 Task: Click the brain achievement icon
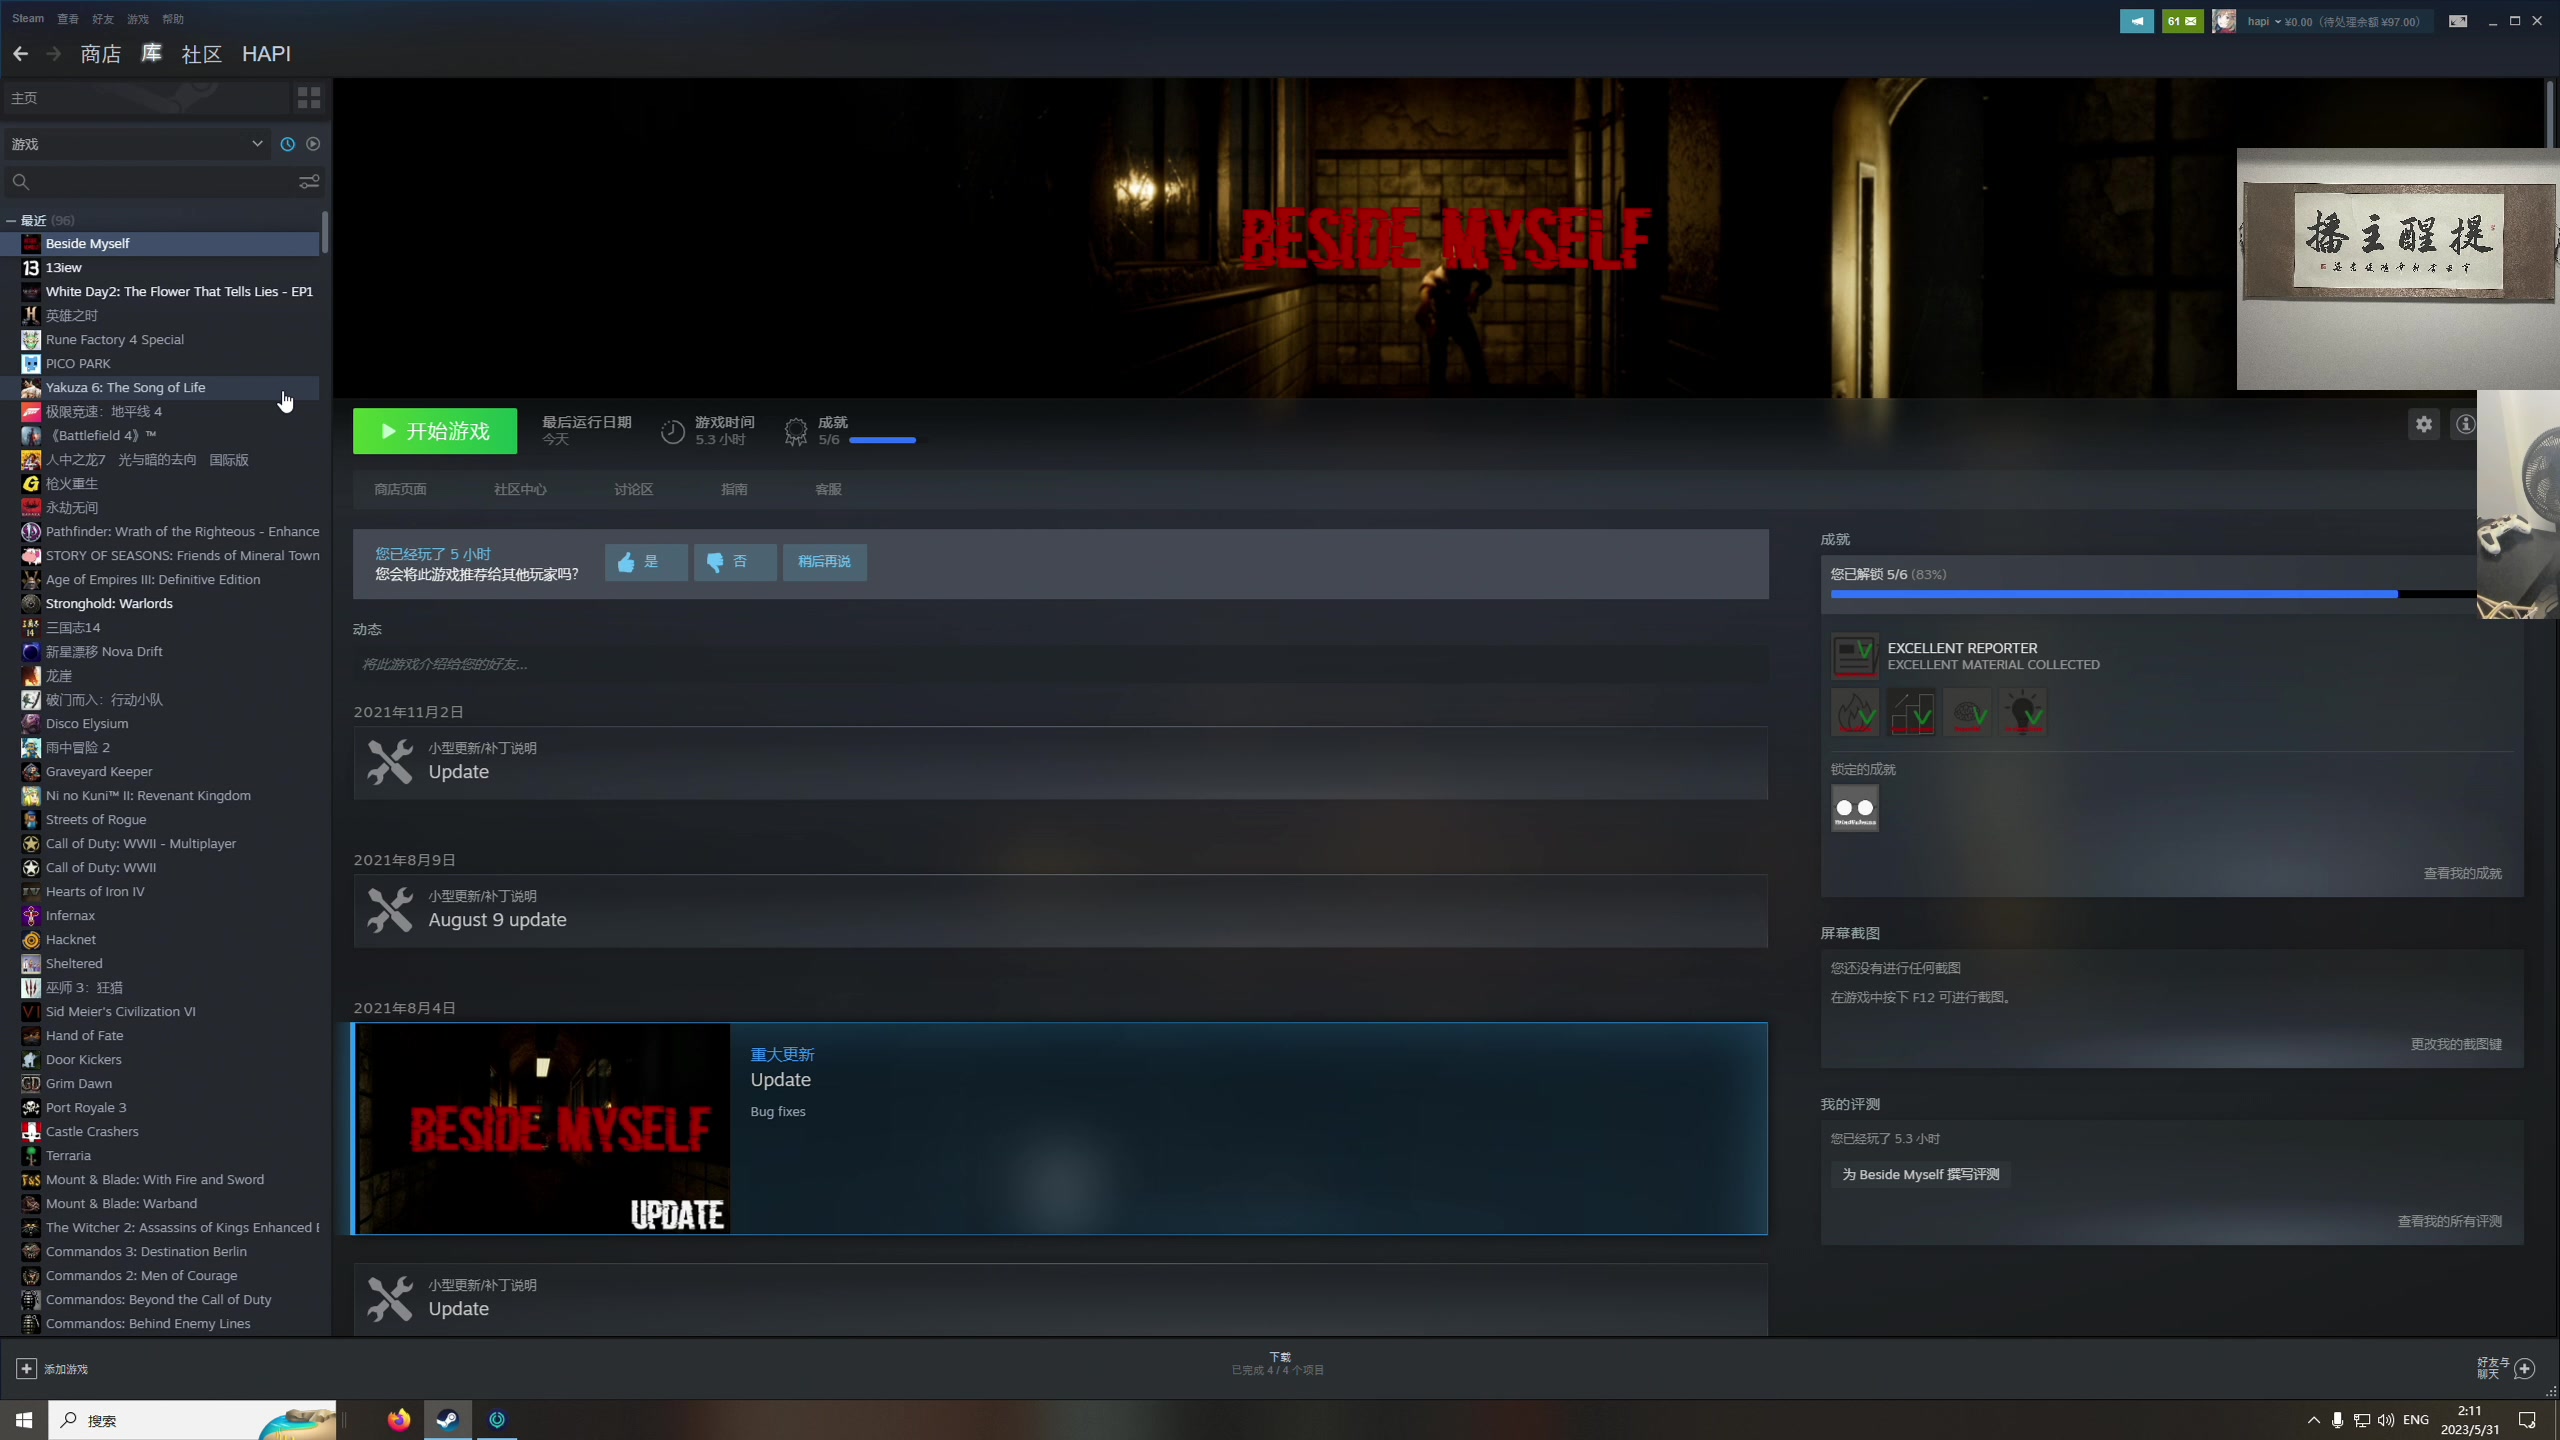coord(1967,712)
